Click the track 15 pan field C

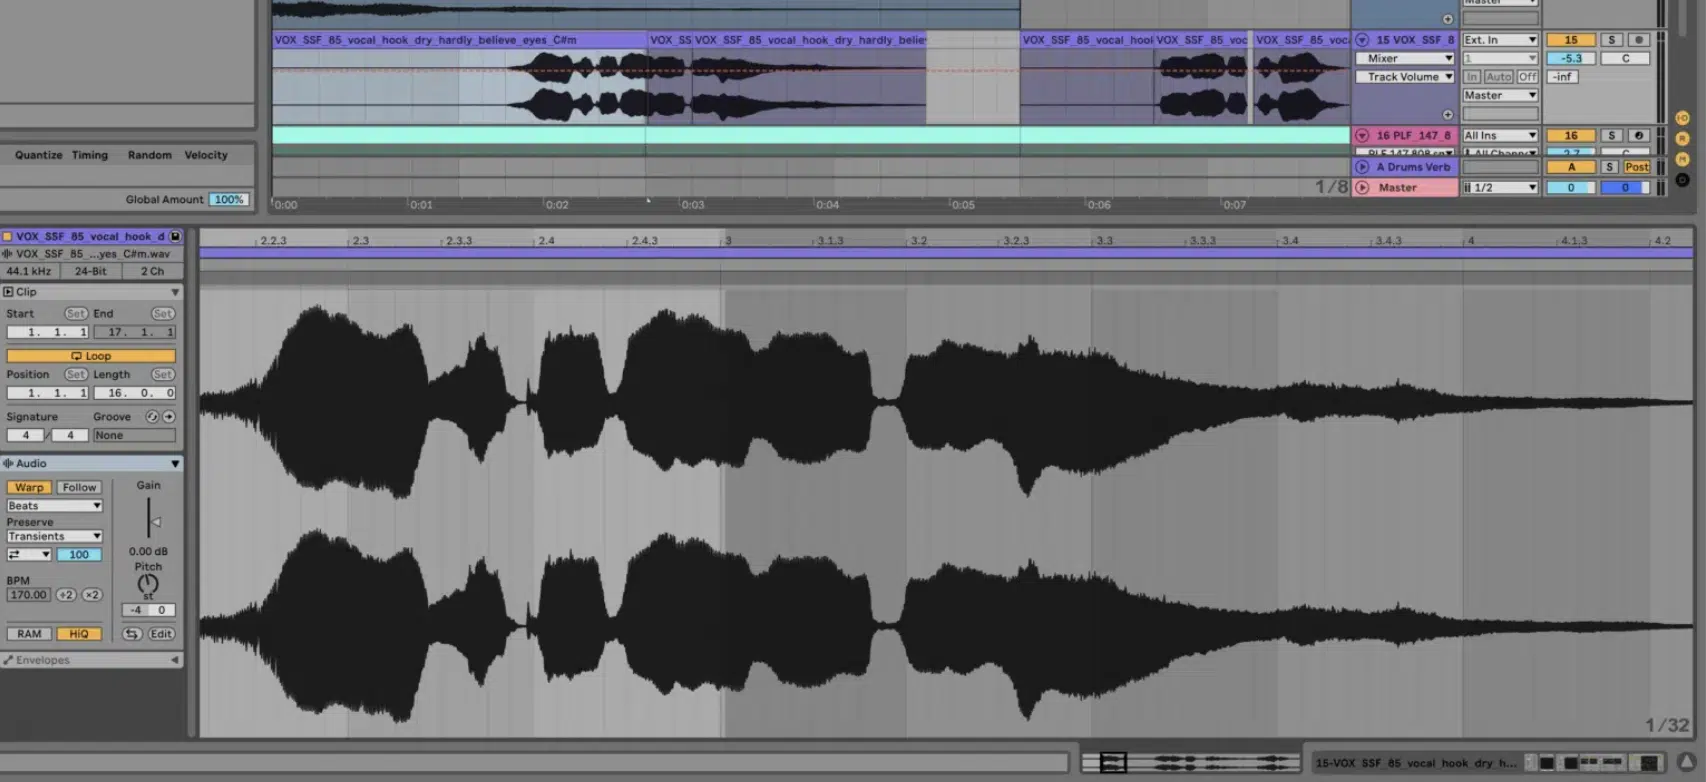pyautogui.click(x=1625, y=59)
